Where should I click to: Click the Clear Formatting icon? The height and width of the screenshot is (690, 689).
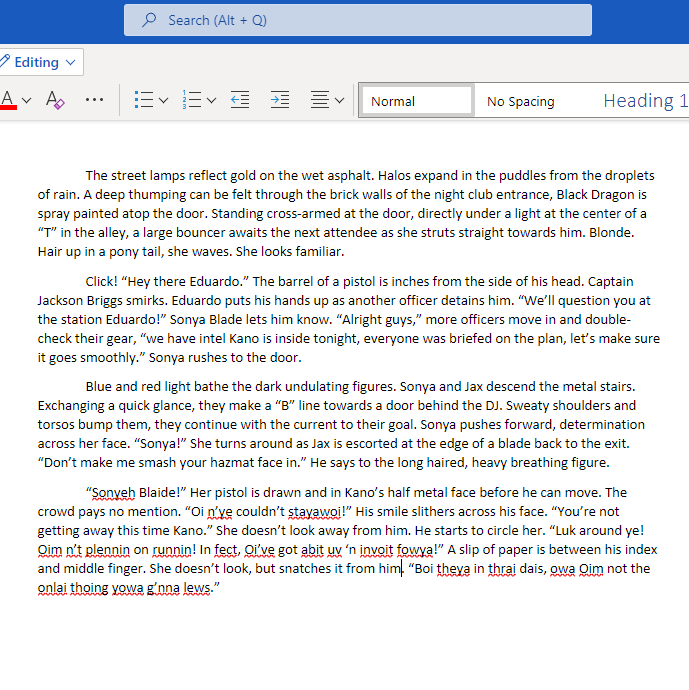(55, 100)
